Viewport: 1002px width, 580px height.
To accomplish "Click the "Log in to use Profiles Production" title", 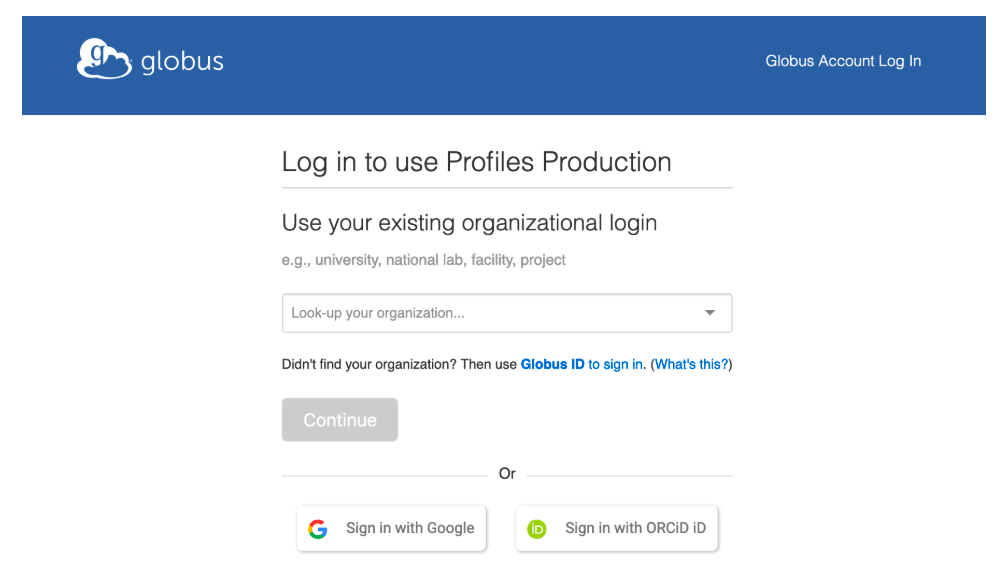I will [476, 162].
